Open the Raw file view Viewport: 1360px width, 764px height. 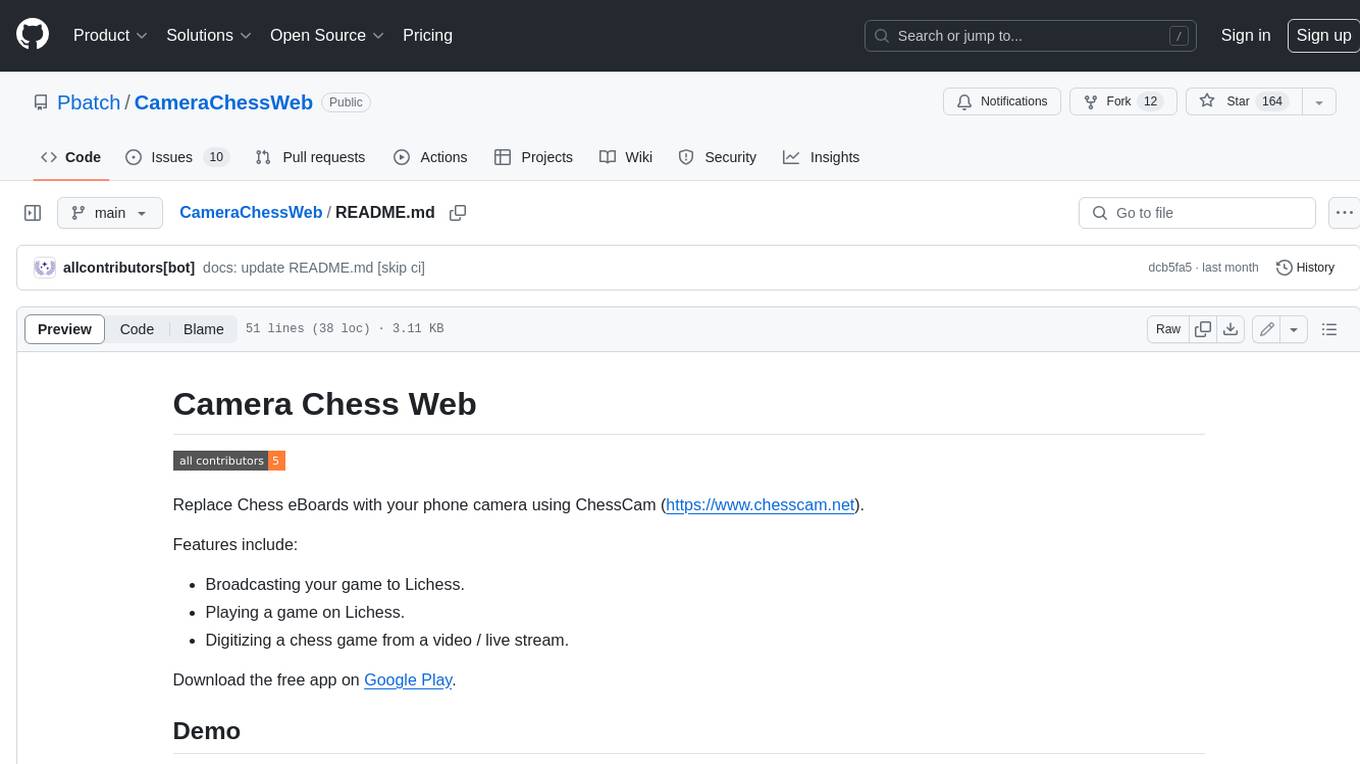[x=1168, y=329]
